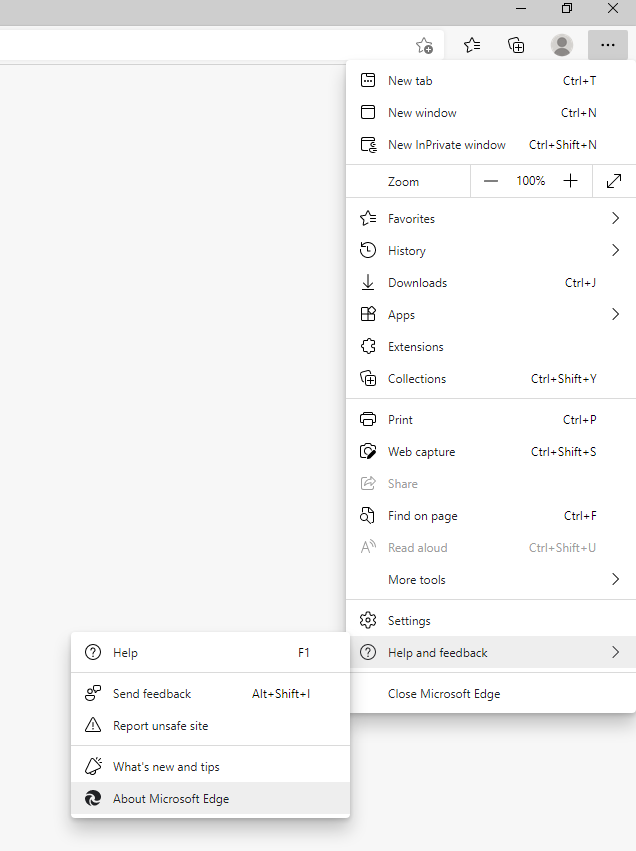Viewport: 636px width, 851px height.
Task: Click the New tab icon
Action: (368, 80)
